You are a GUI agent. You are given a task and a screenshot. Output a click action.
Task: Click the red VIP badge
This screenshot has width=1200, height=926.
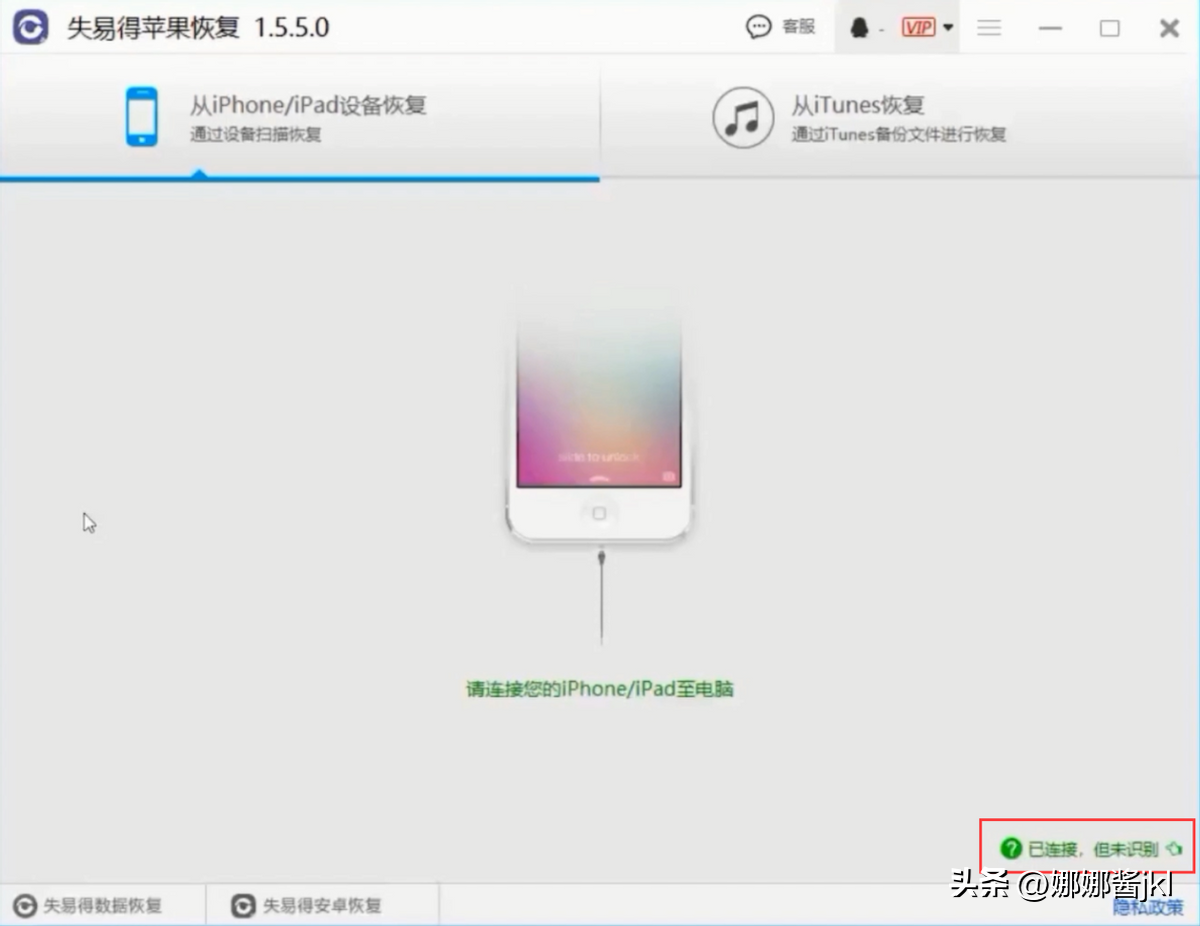point(918,28)
